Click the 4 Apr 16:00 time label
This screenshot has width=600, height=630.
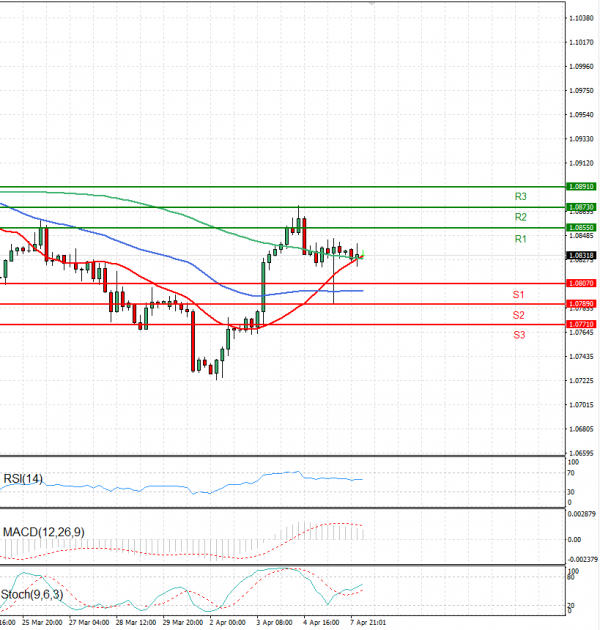tap(322, 622)
